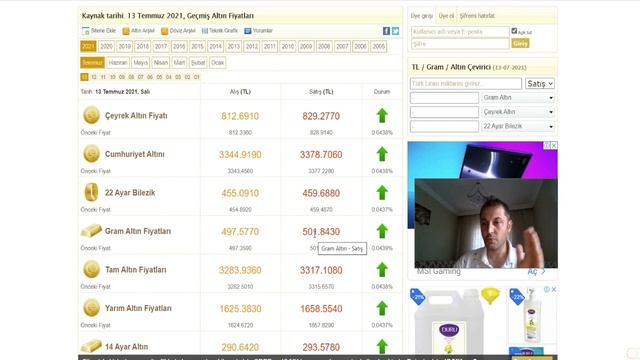640x360 pixels.
Task: Open Tam Altın Fiyatları link
Action: [136, 270]
